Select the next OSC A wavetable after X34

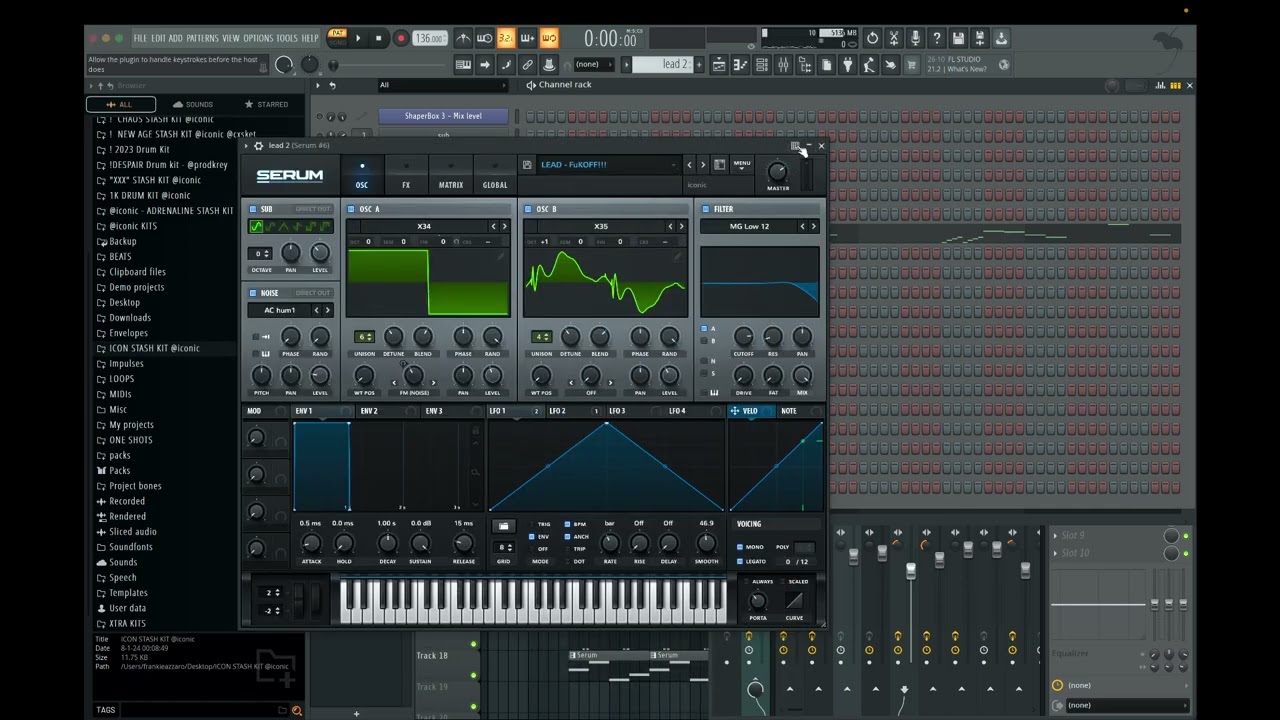pos(504,226)
